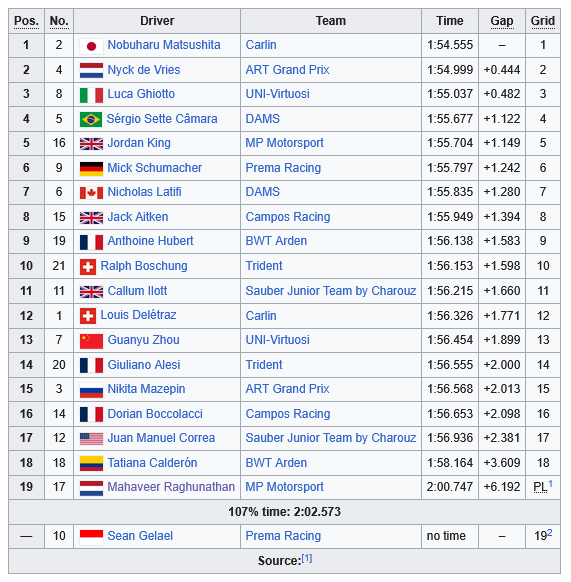Open Campos Racing link in Aitken row

tap(288, 217)
